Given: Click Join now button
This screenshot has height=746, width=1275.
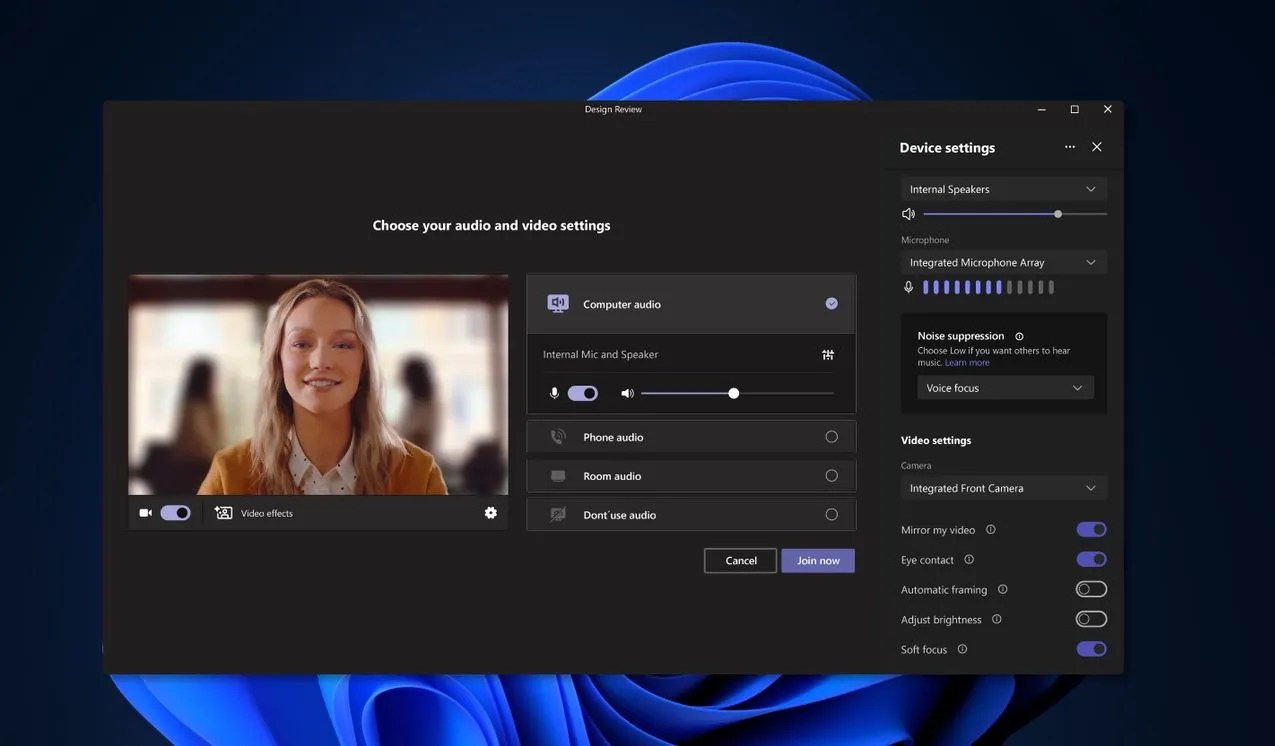Looking at the screenshot, I should click(818, 561).
